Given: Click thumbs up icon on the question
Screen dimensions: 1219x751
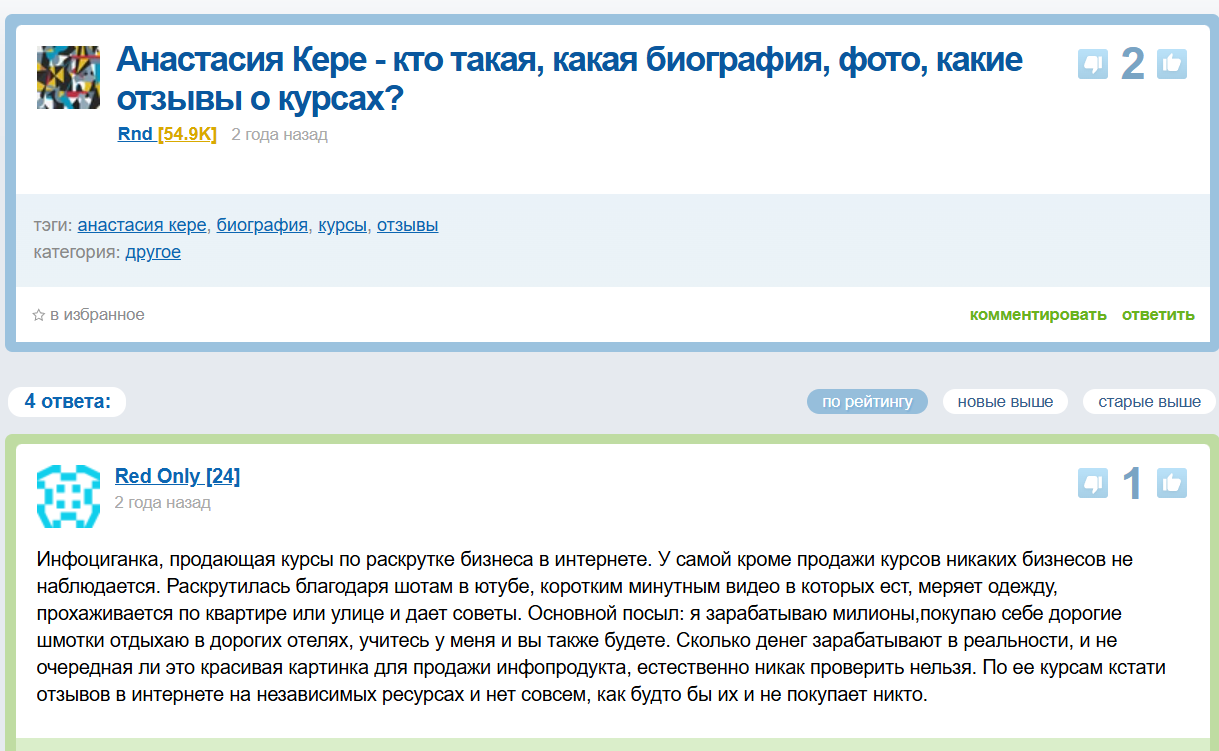Looking at the screenshot, I should [1172, 64].
